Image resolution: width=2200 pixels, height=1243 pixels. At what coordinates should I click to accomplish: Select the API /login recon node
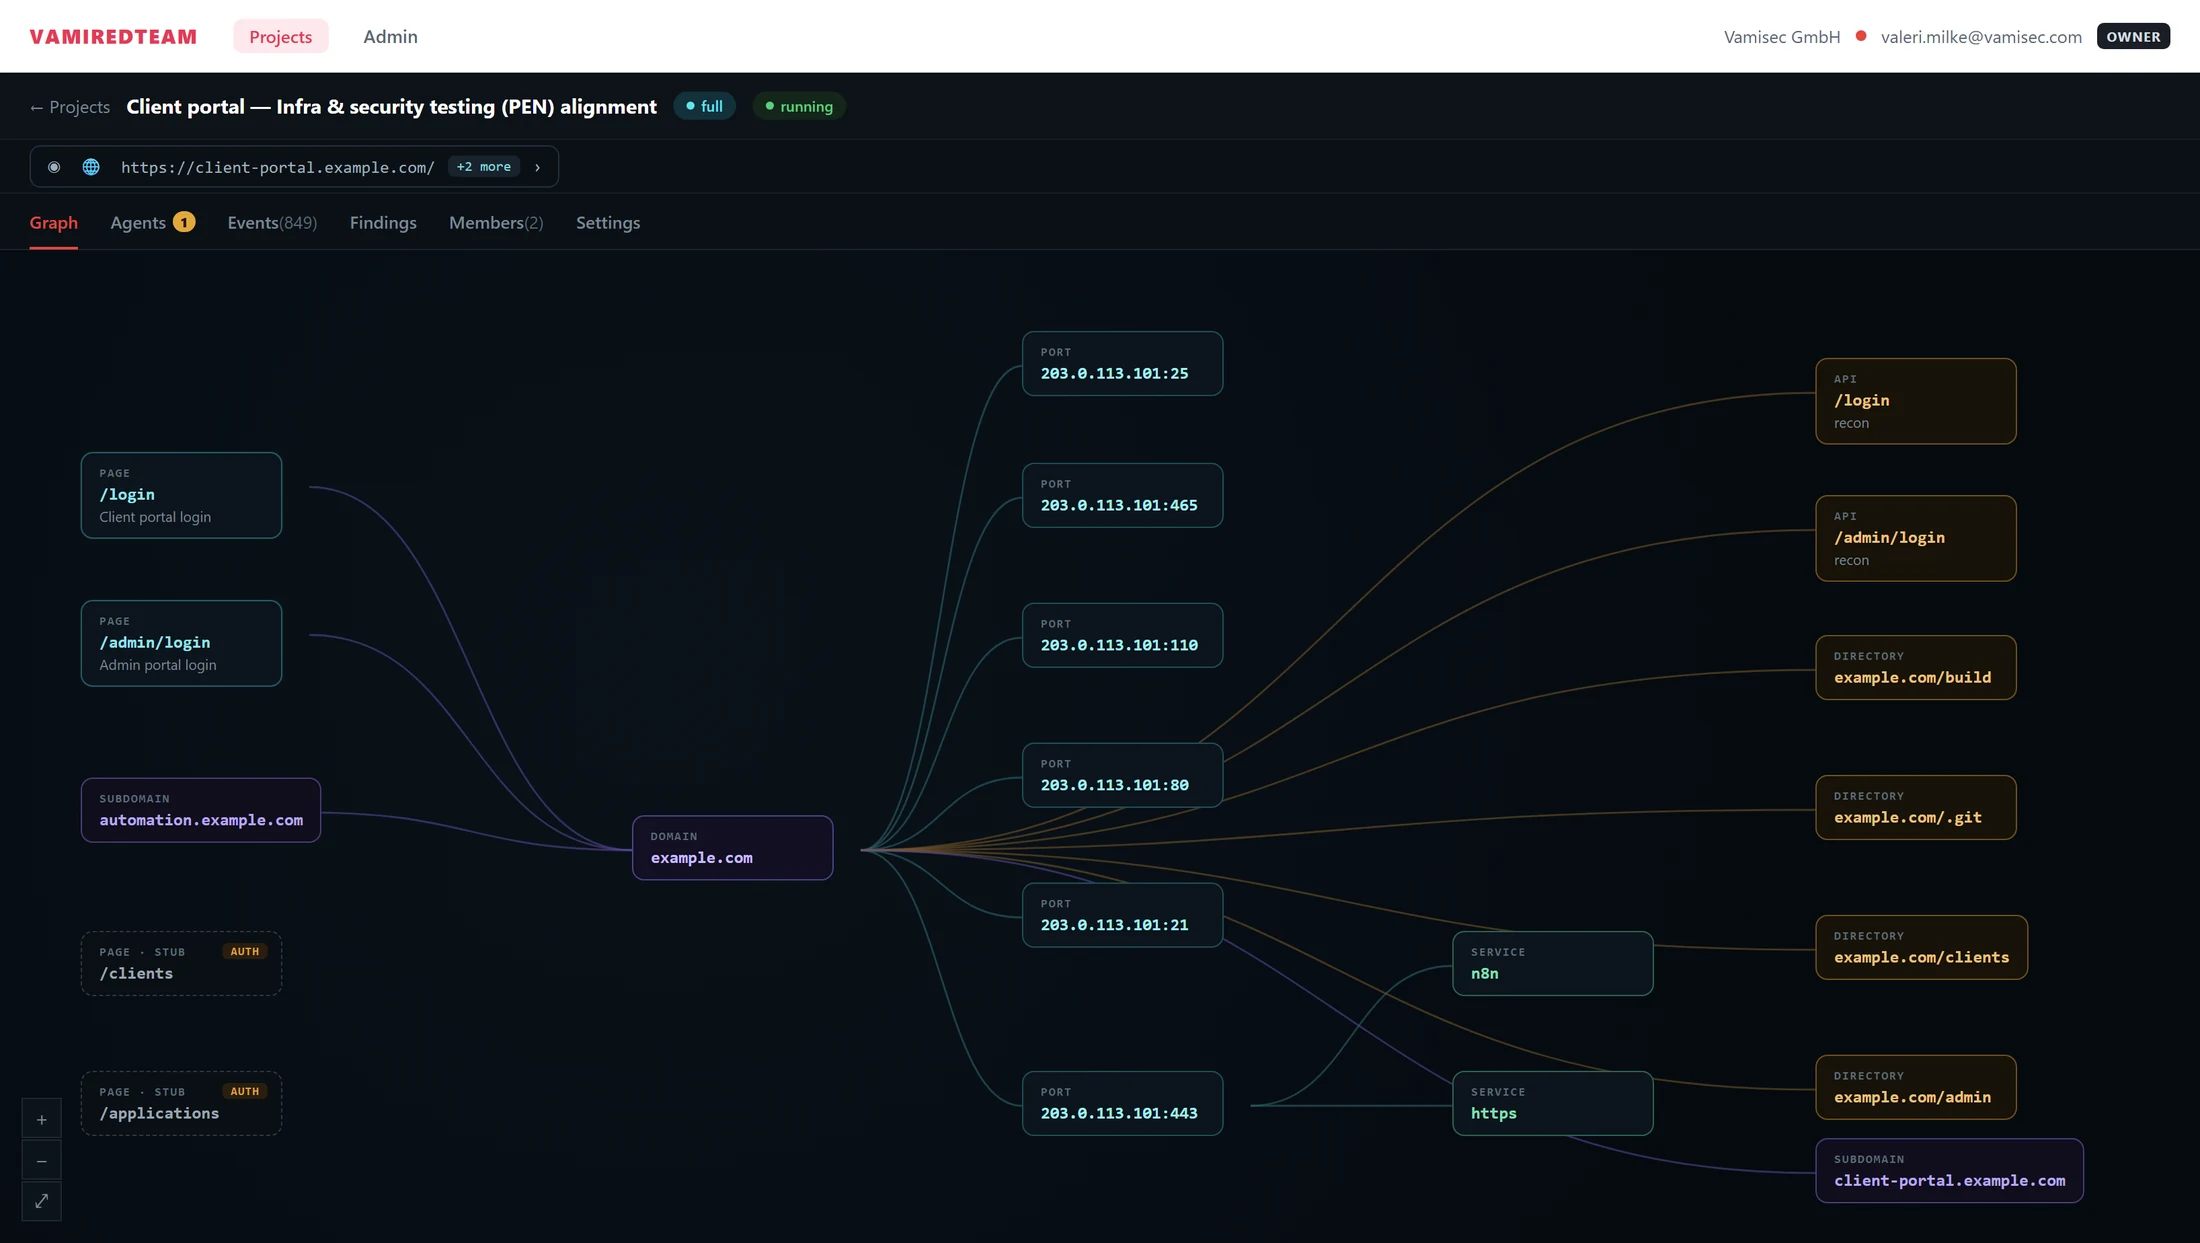coord(1916,401)
